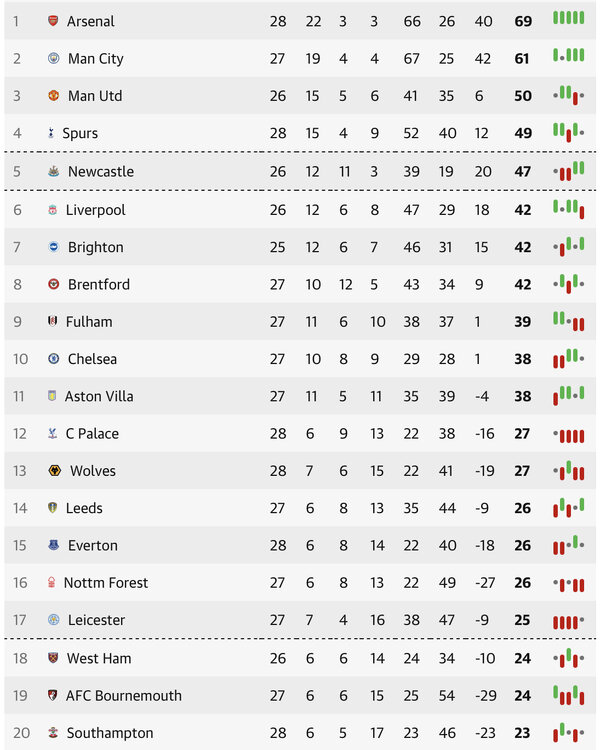600x750 pixels.
Task: Open the Brentford team link
Action: point(98,284)
